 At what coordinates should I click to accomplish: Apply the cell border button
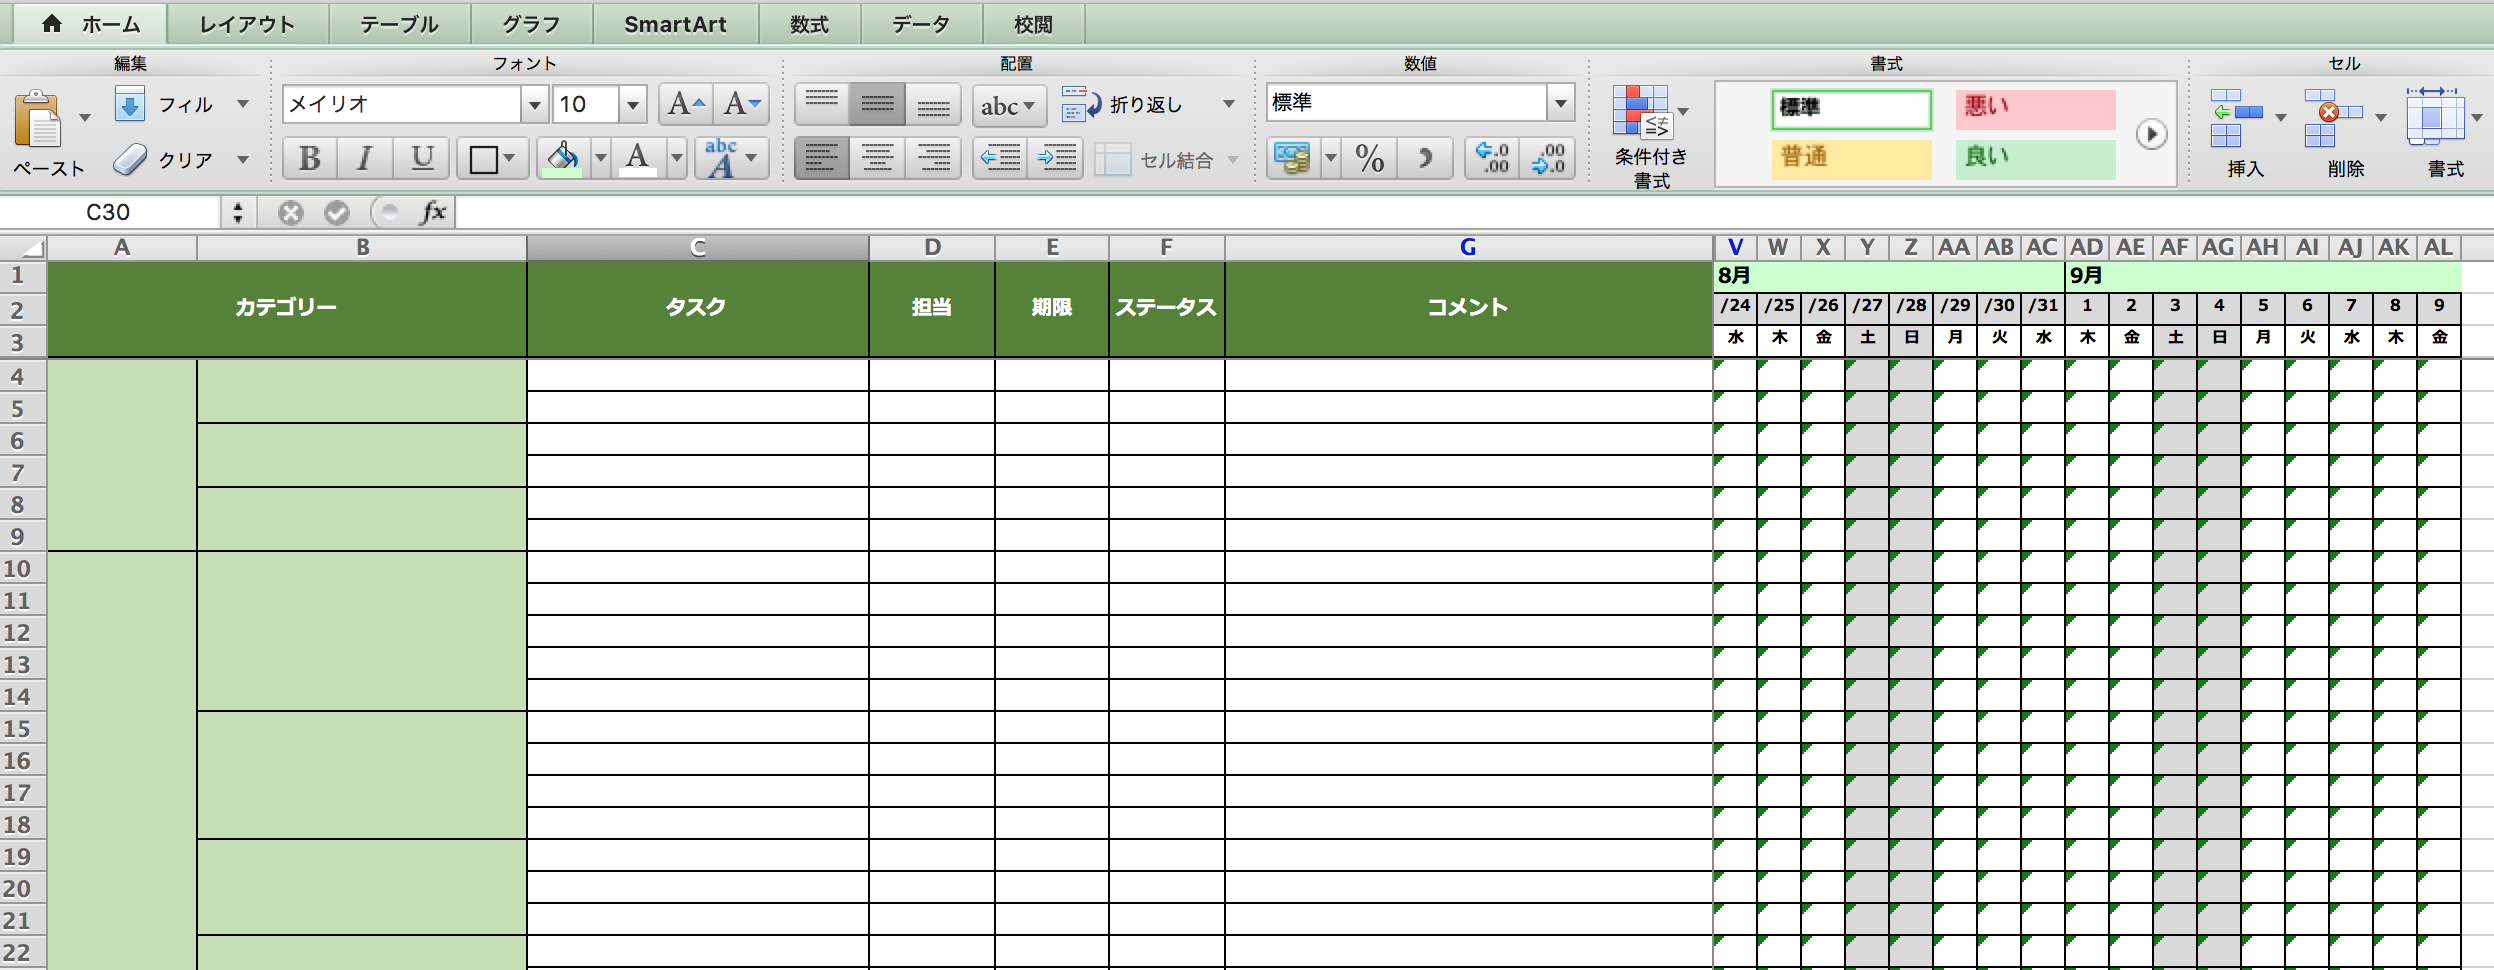coord(484,159)
